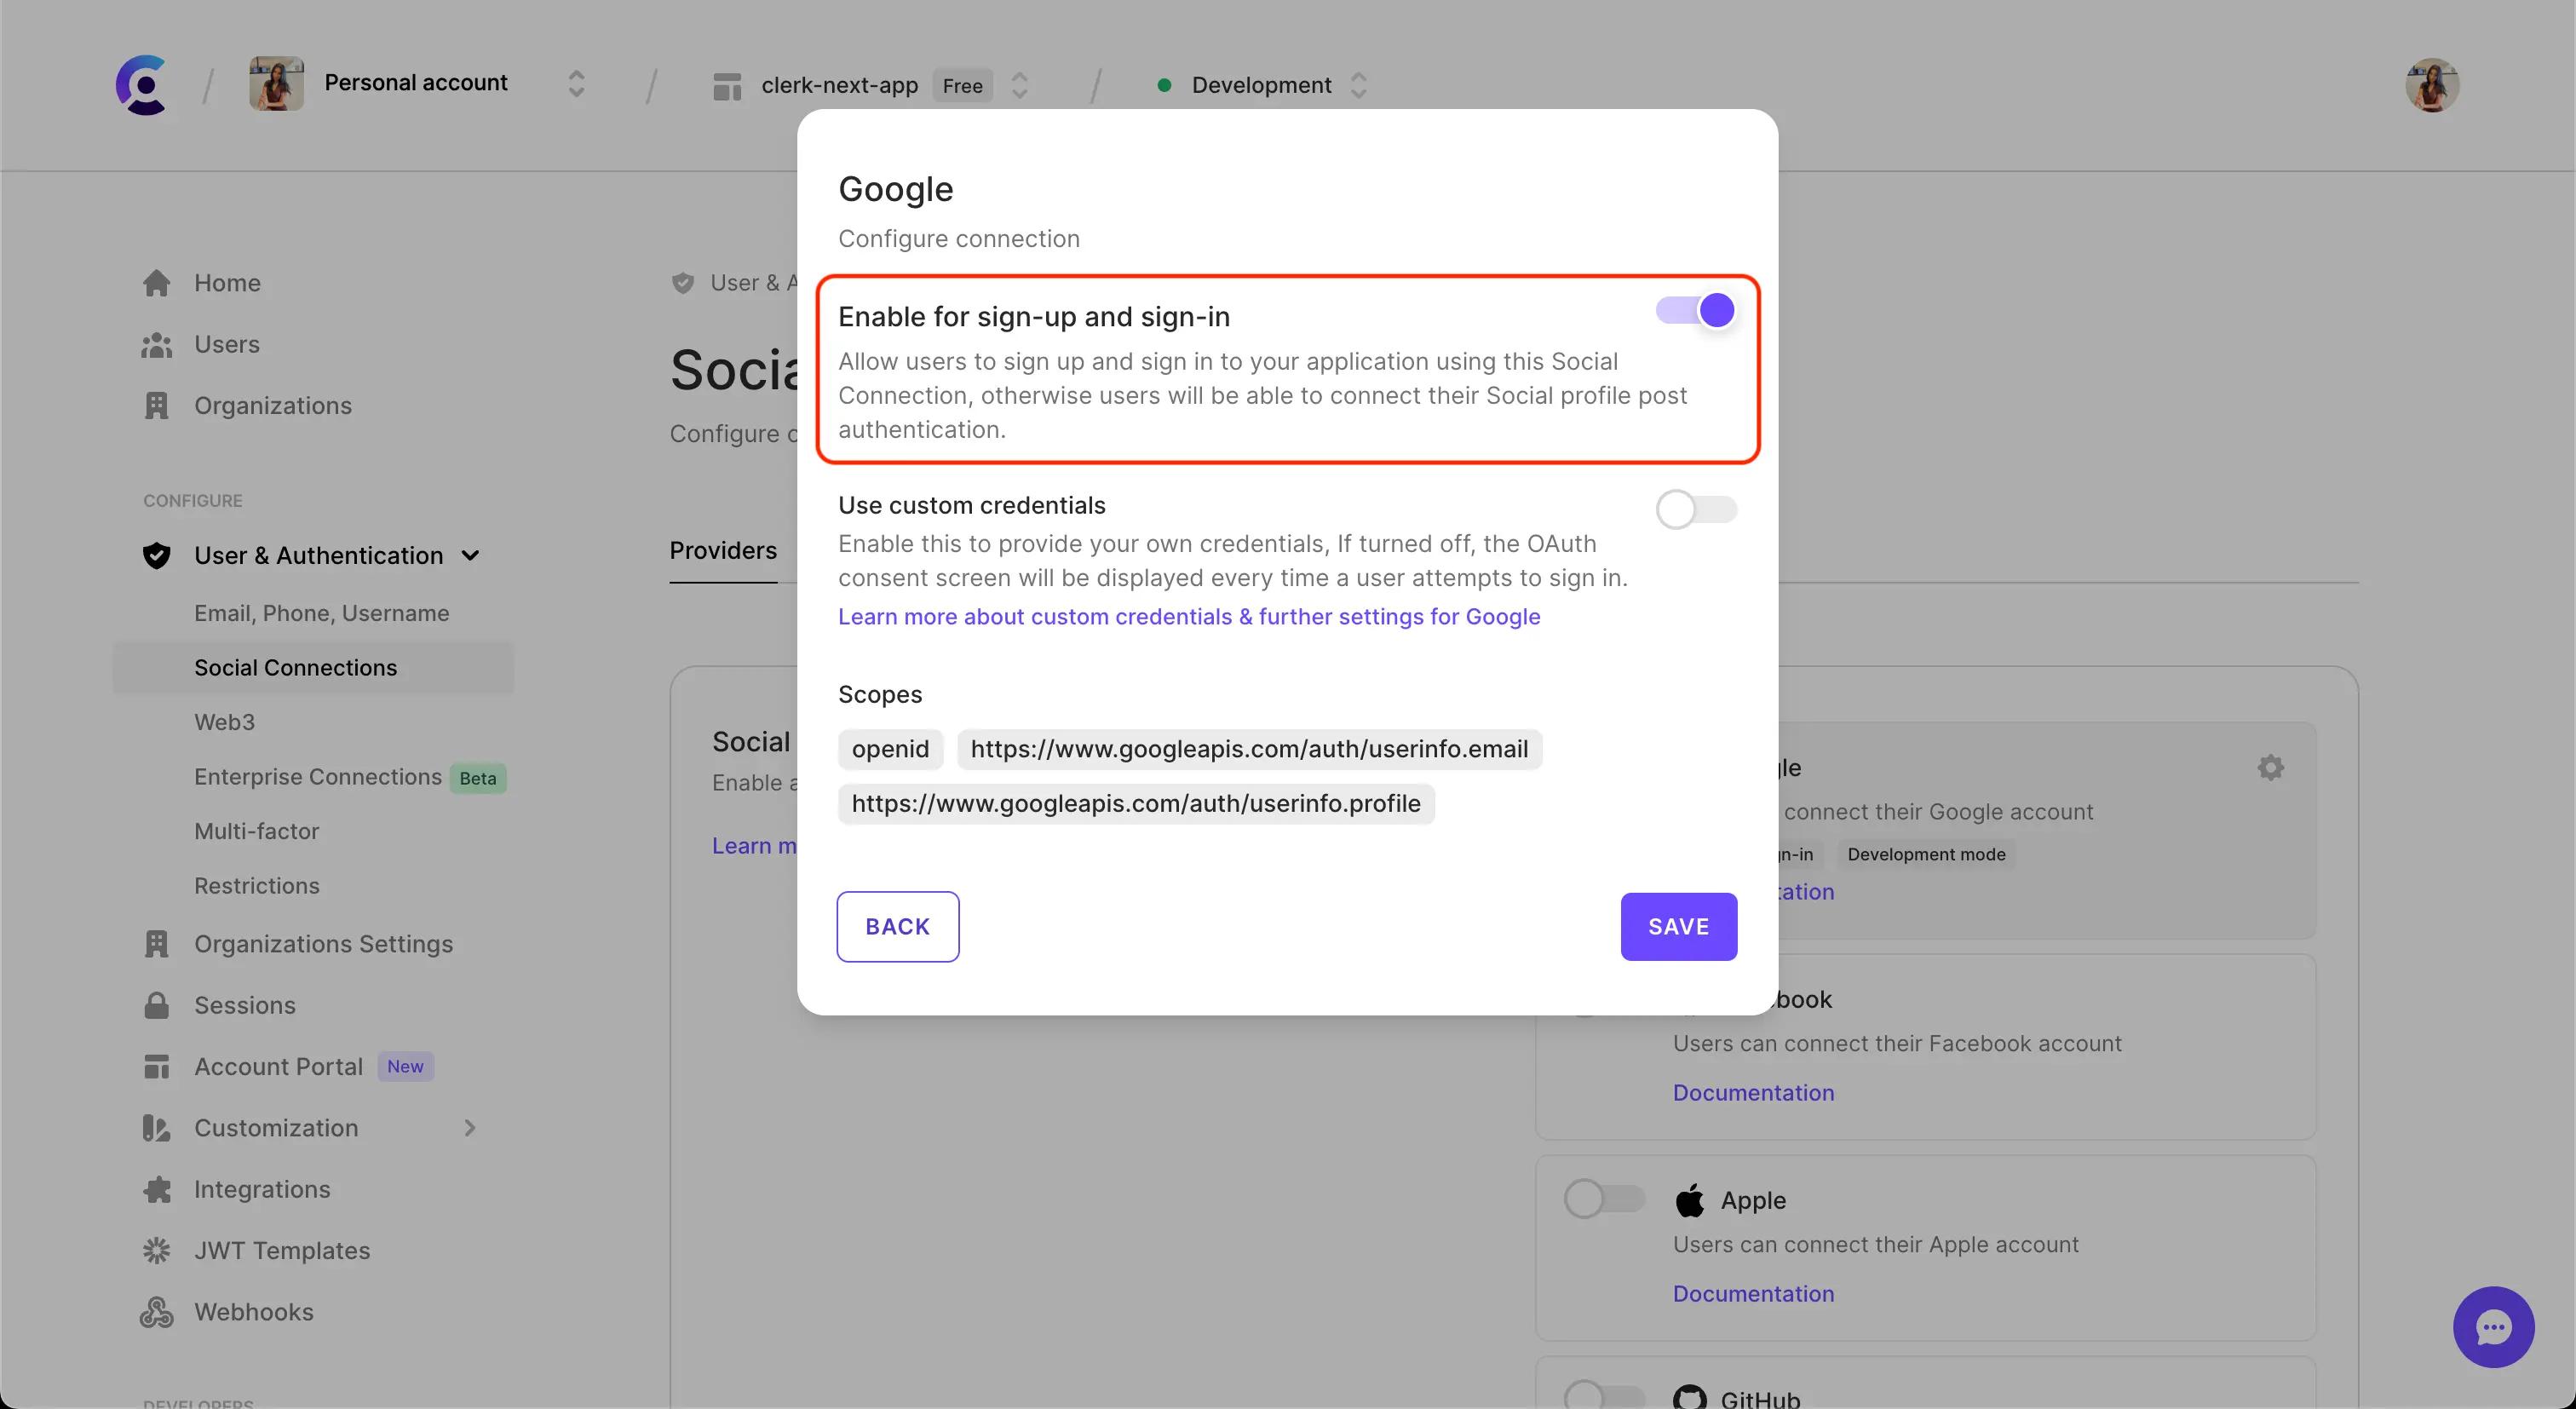Click the Integrations sidebar icon

click(x=158, y=1190)
